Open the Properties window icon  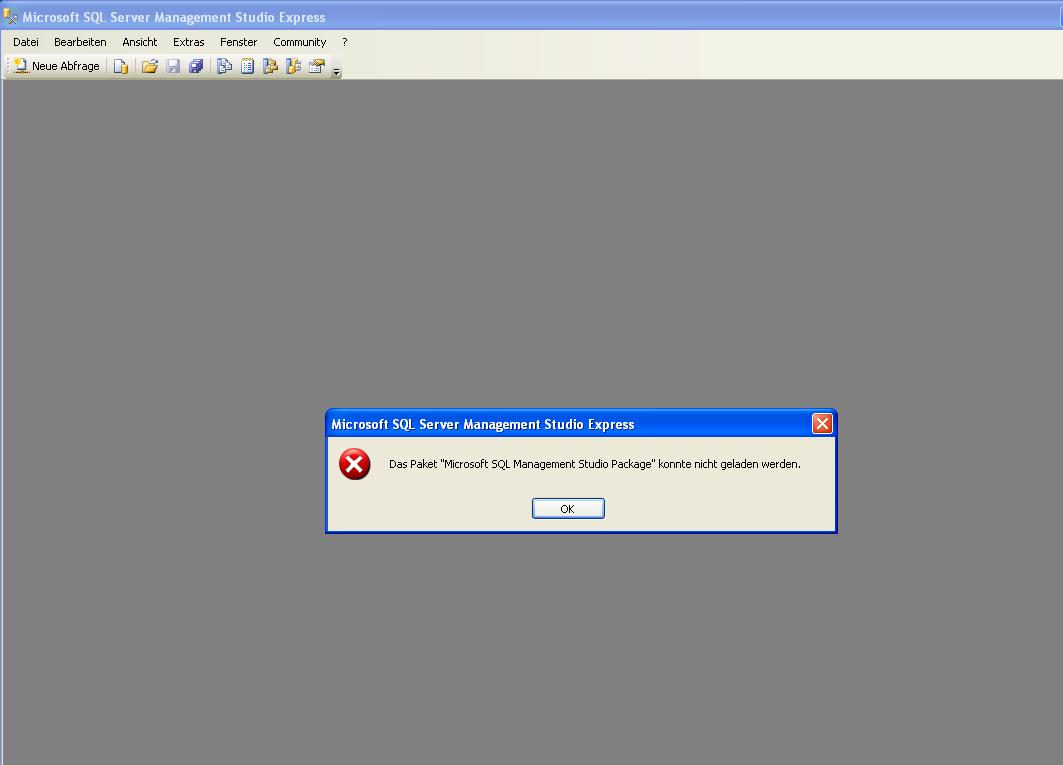(317, 66)
